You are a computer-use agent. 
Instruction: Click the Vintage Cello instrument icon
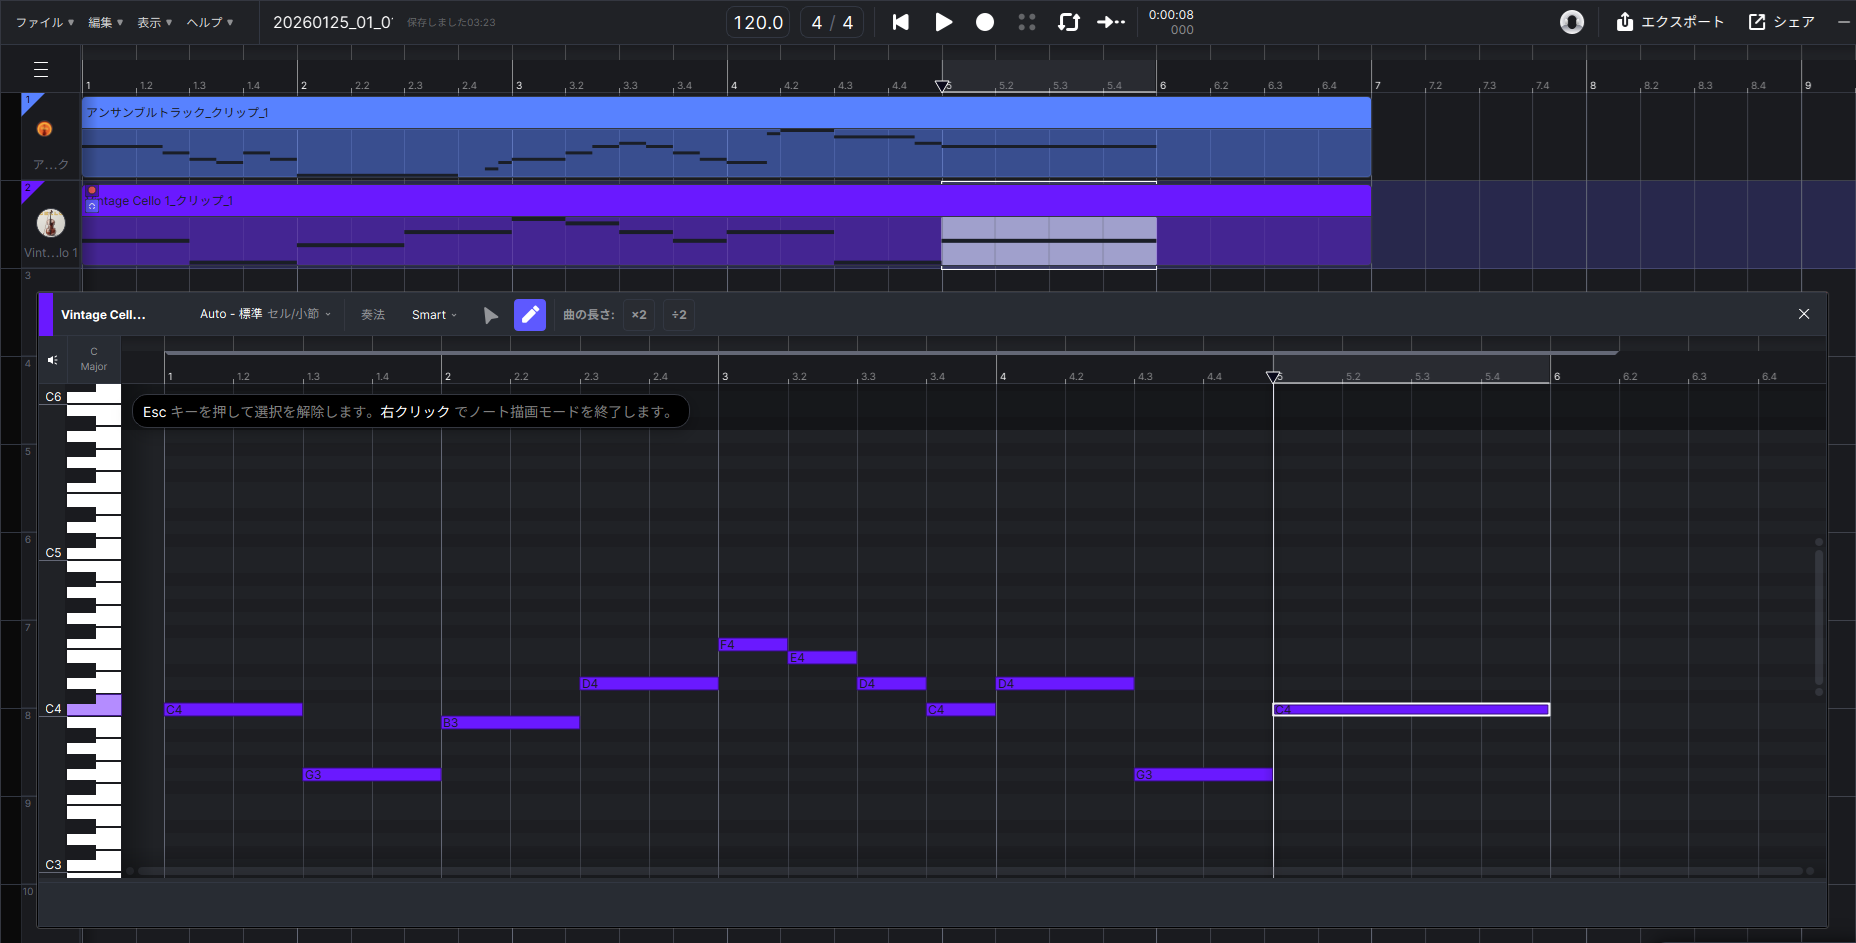(51, 223)
